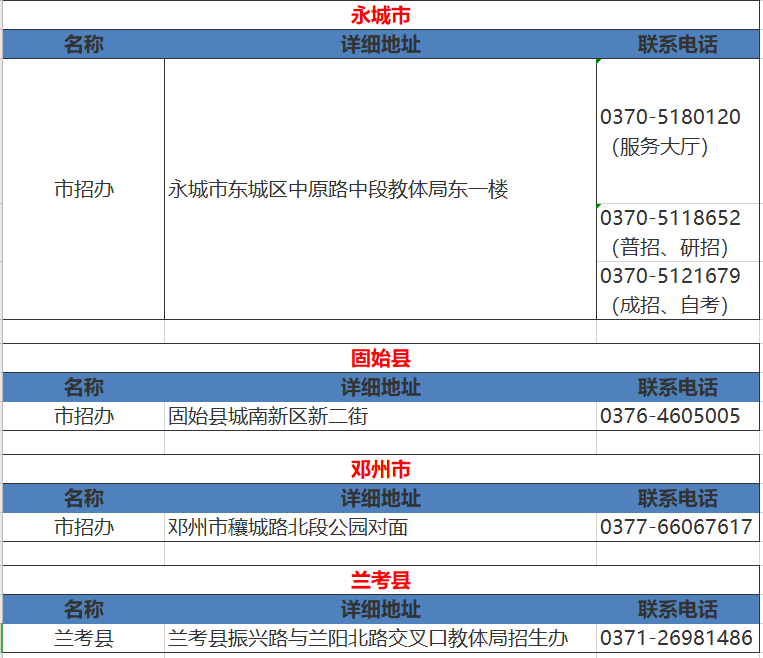The image size is (763, 658).
Task: Click 名称 header under 兰考县
Action: pyautogui.click(x=84, y=609)
